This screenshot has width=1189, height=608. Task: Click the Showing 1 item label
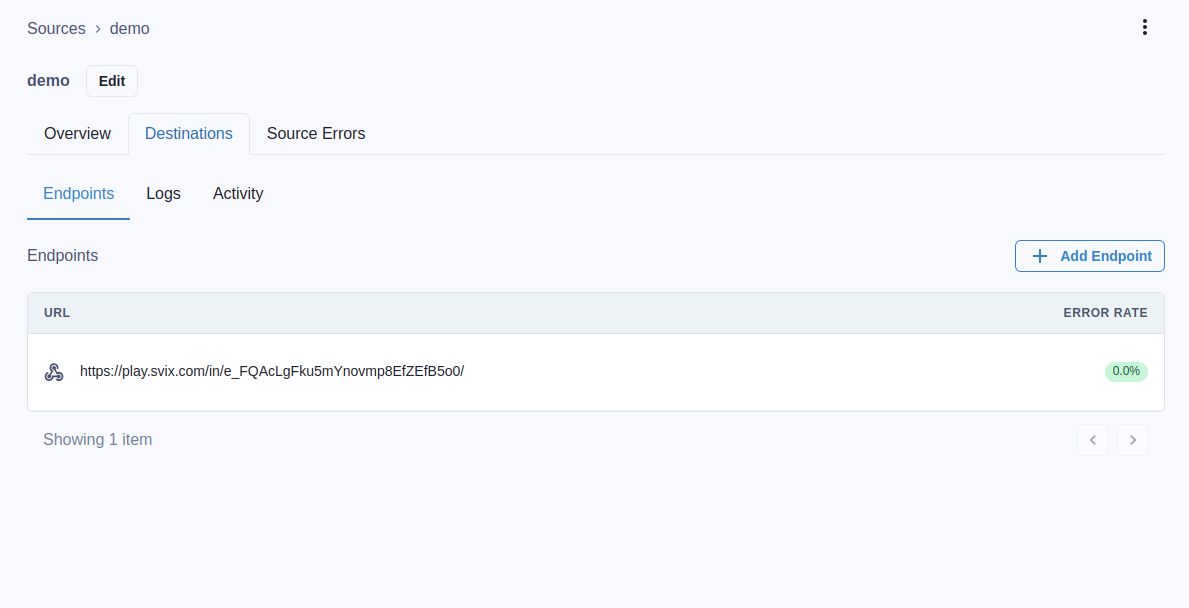coord(97,439)
